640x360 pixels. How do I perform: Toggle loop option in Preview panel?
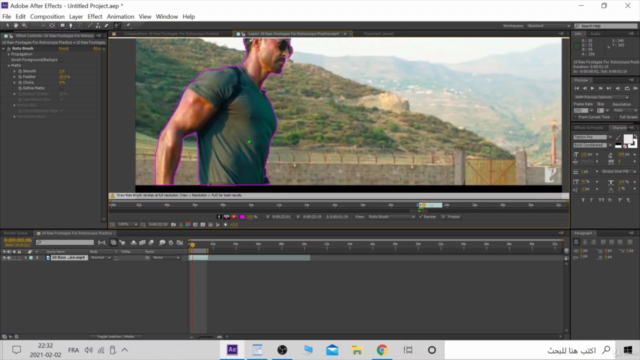627,89
